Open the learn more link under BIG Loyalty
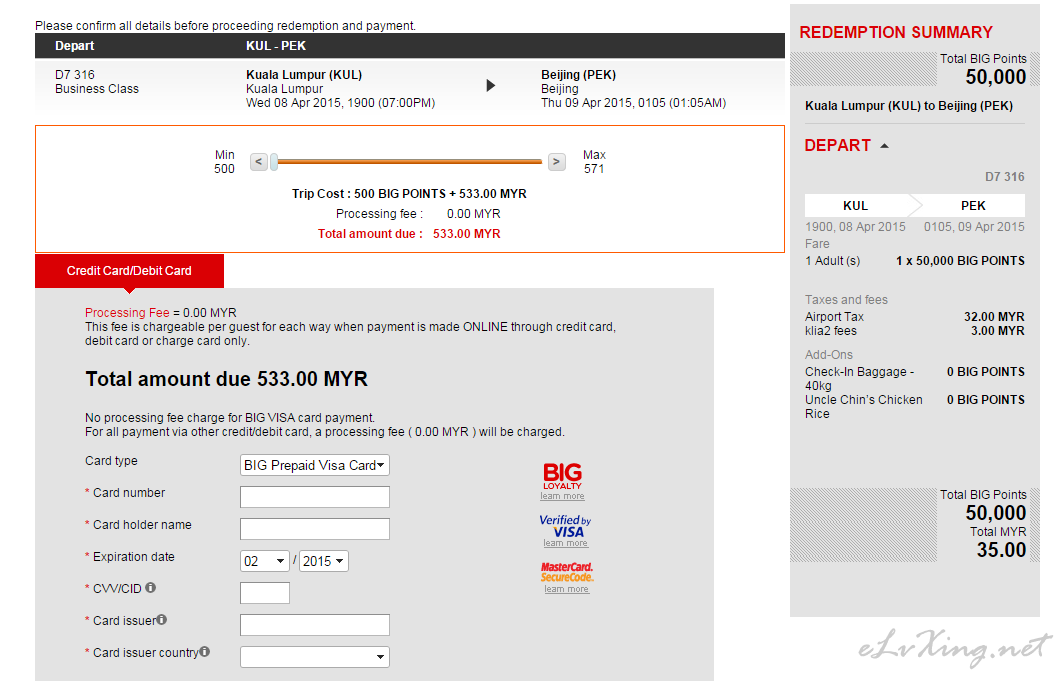The image size is (1063, 681). point(562,496)
